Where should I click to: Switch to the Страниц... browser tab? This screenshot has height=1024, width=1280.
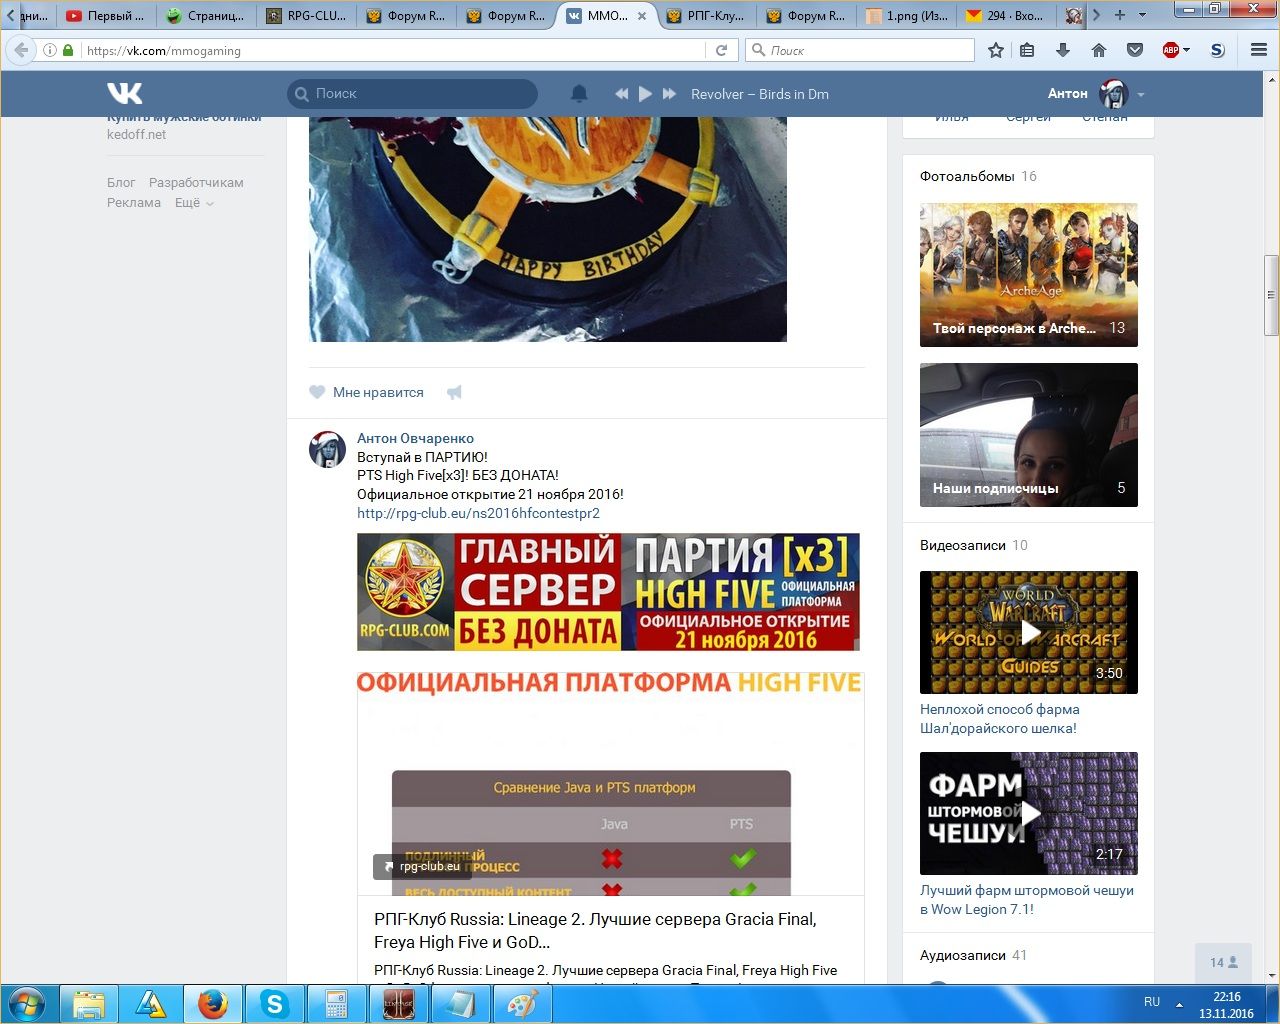(x=205, y=15)
